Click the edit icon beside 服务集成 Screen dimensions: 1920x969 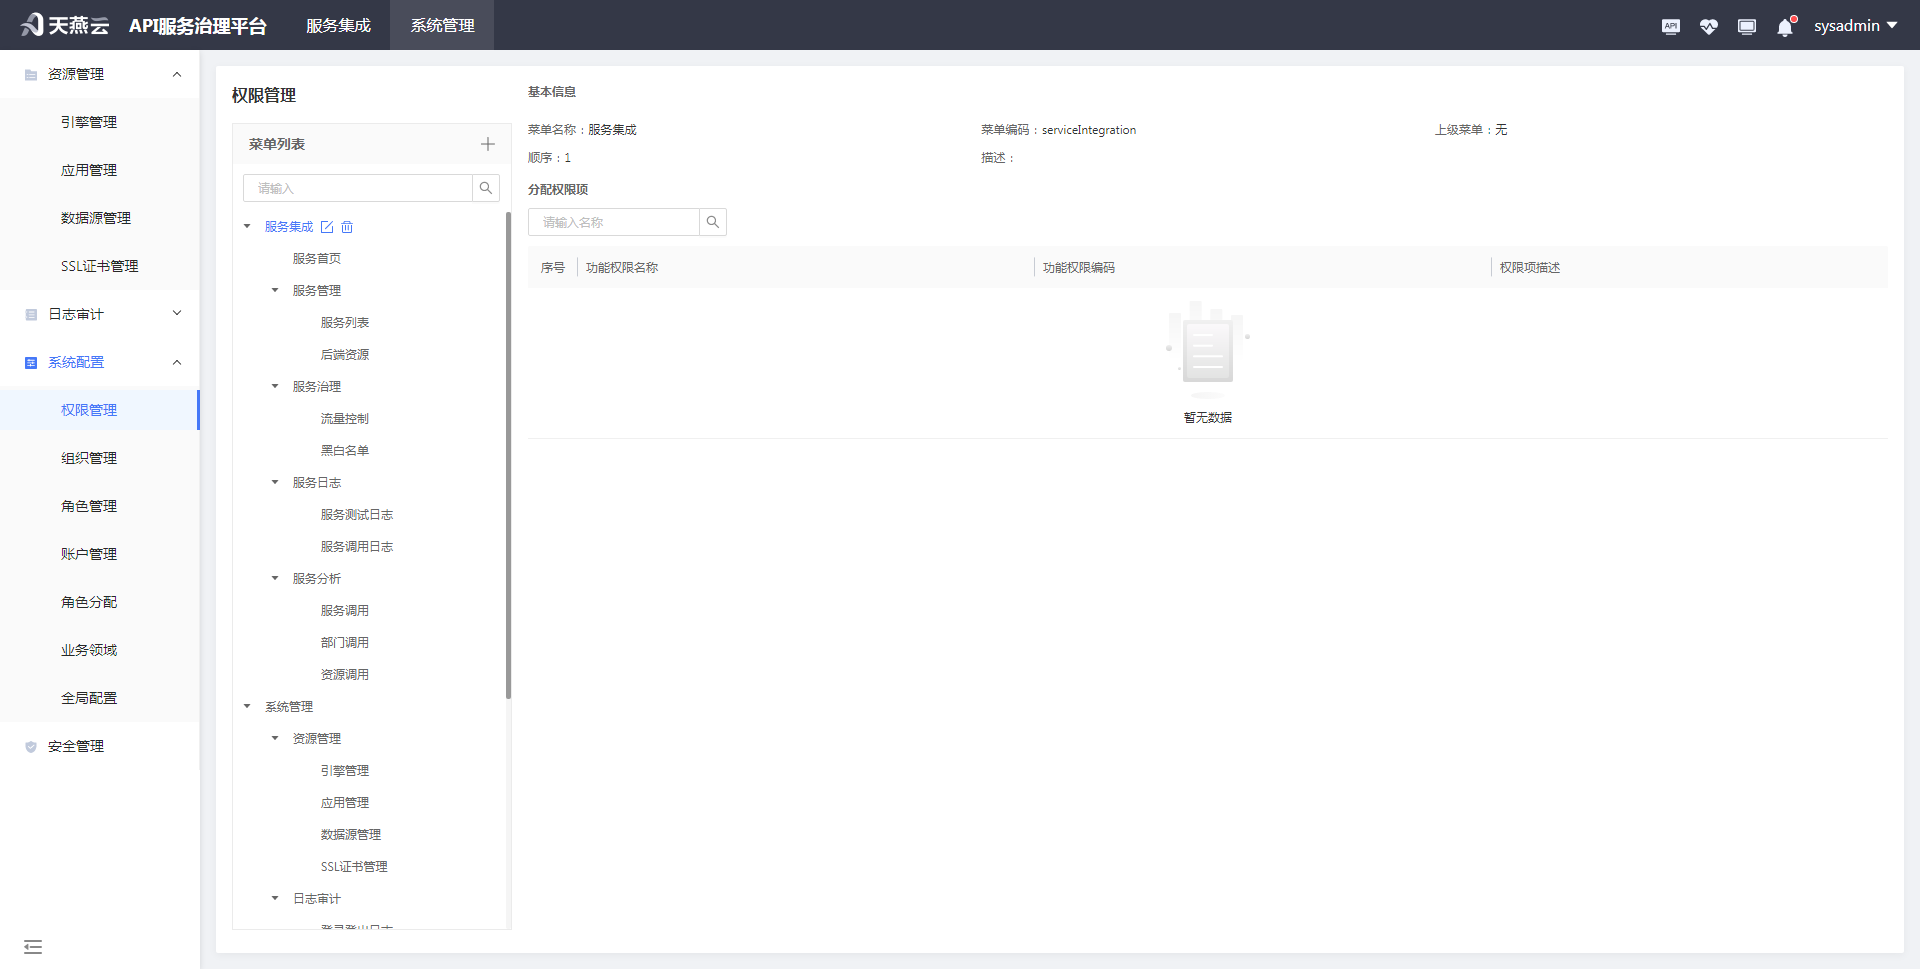point(327,227)
